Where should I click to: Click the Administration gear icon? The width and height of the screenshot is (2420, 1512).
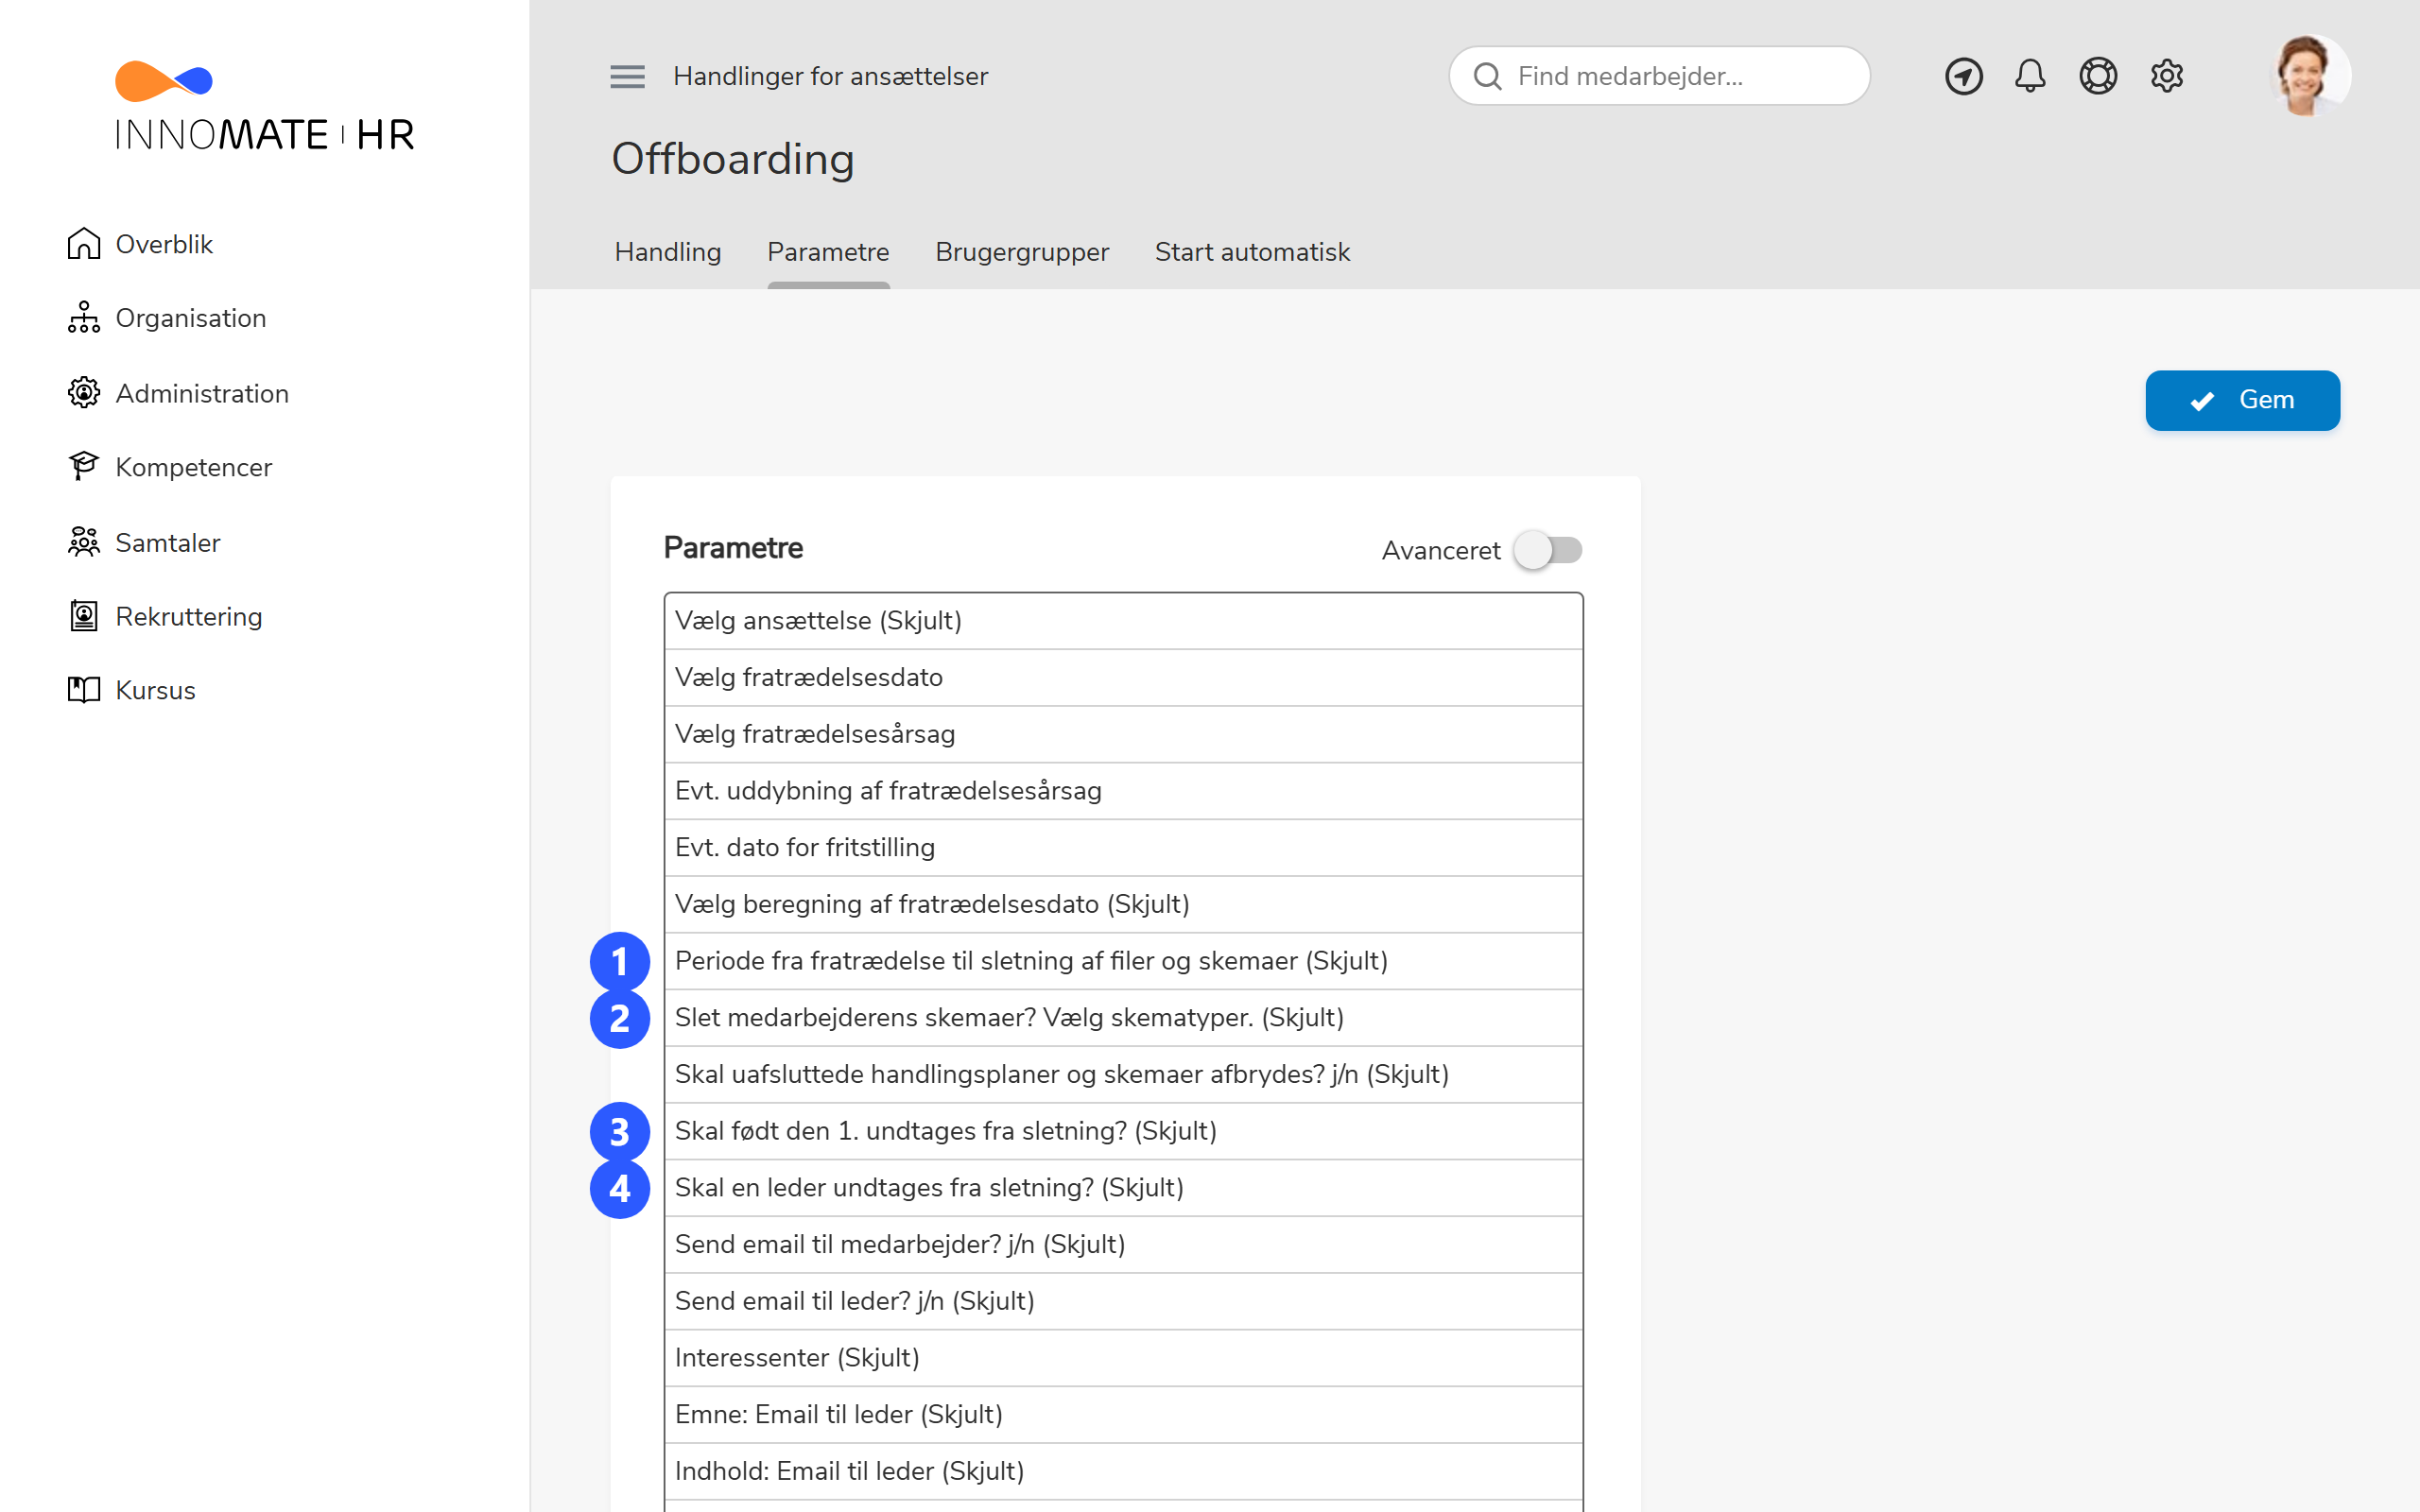click(84, 393)
